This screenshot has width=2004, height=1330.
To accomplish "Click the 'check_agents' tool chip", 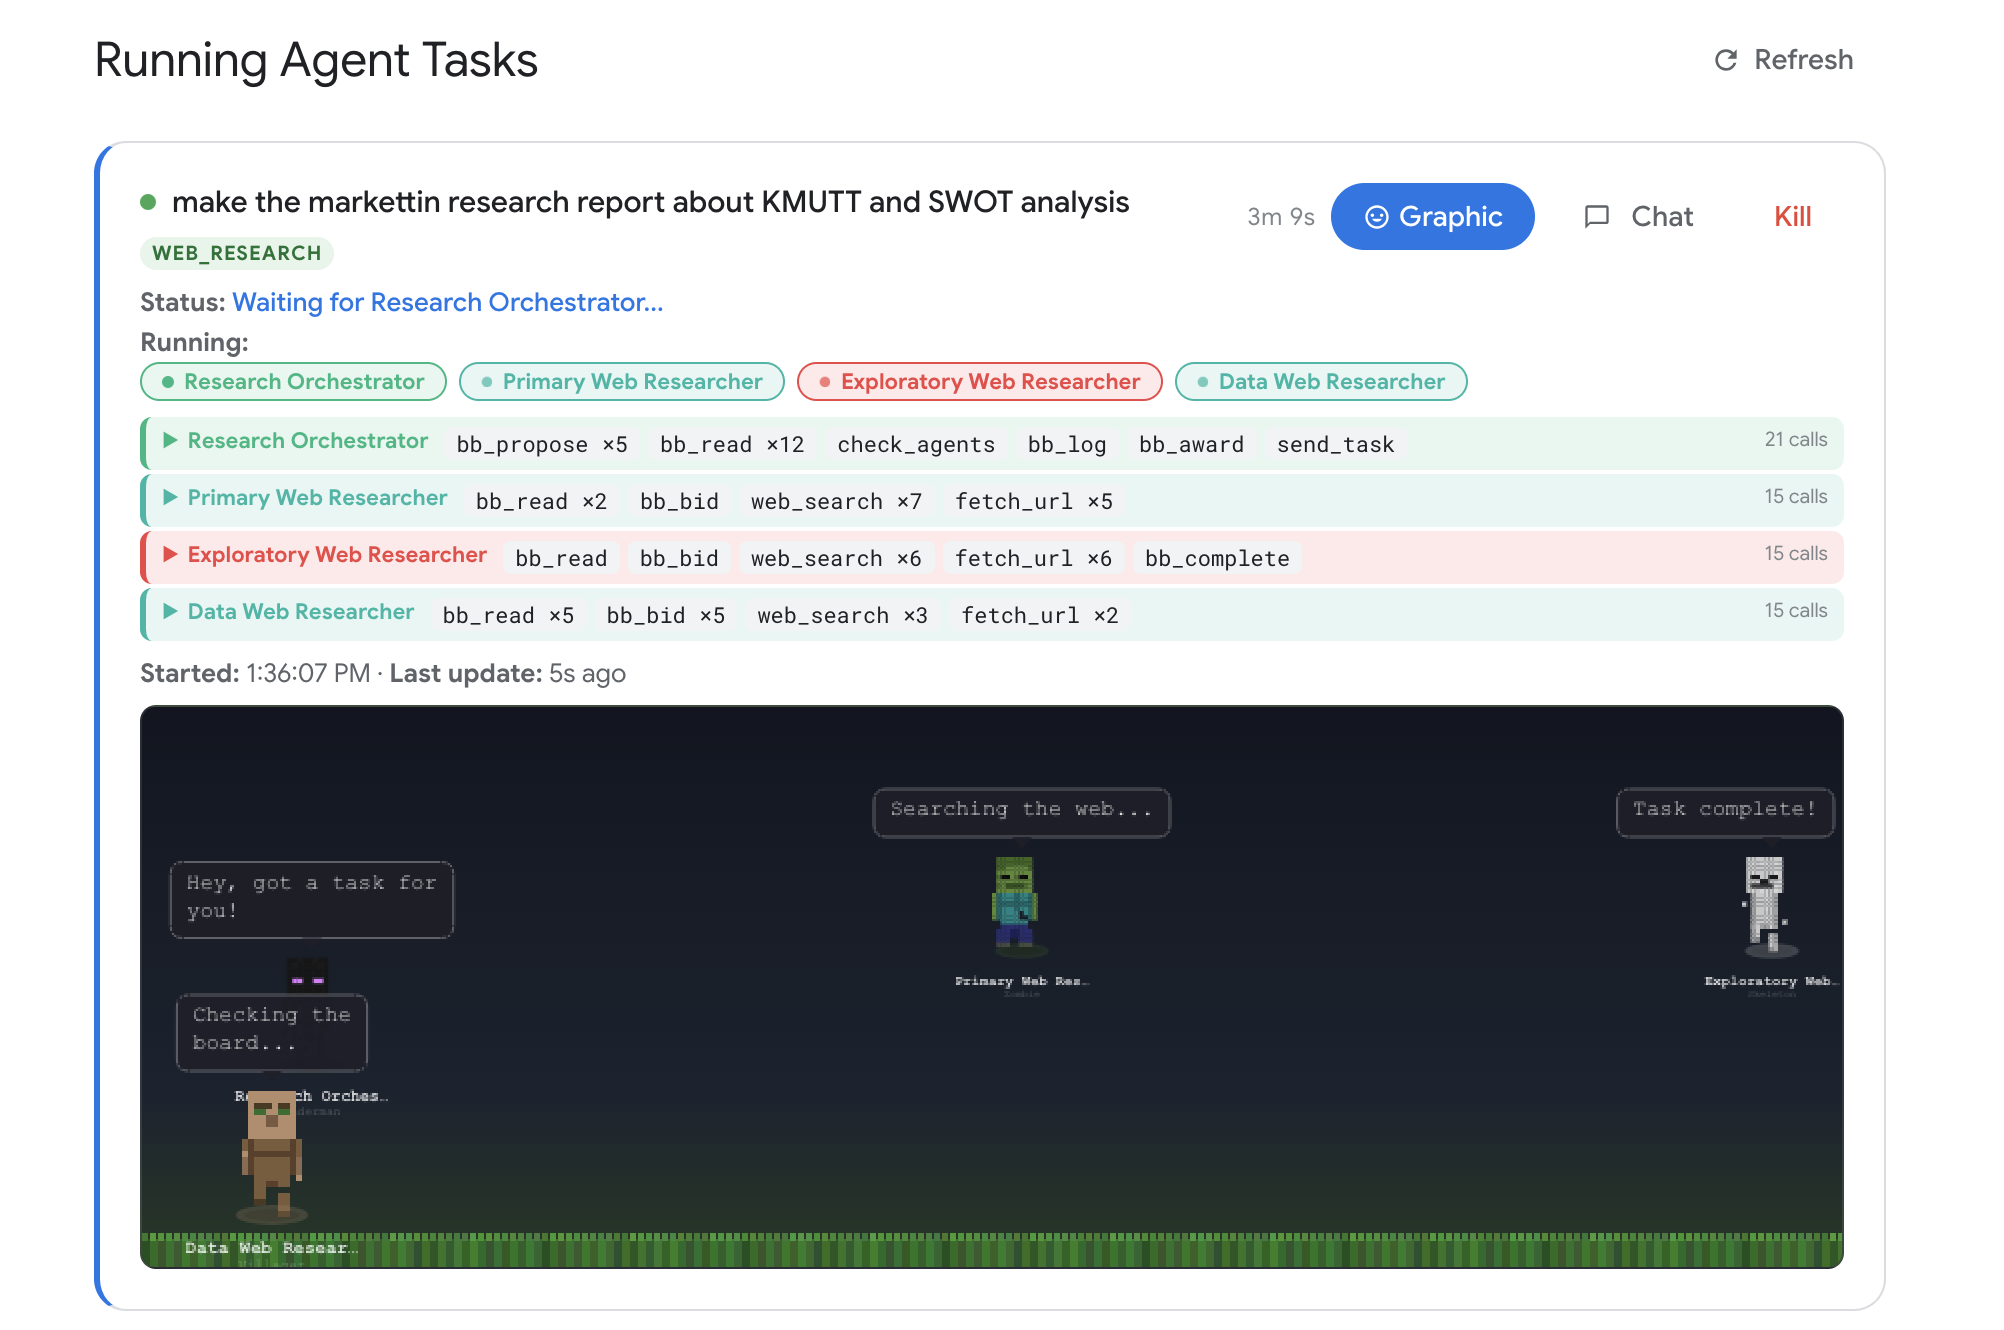I will [x=916, y=444].
